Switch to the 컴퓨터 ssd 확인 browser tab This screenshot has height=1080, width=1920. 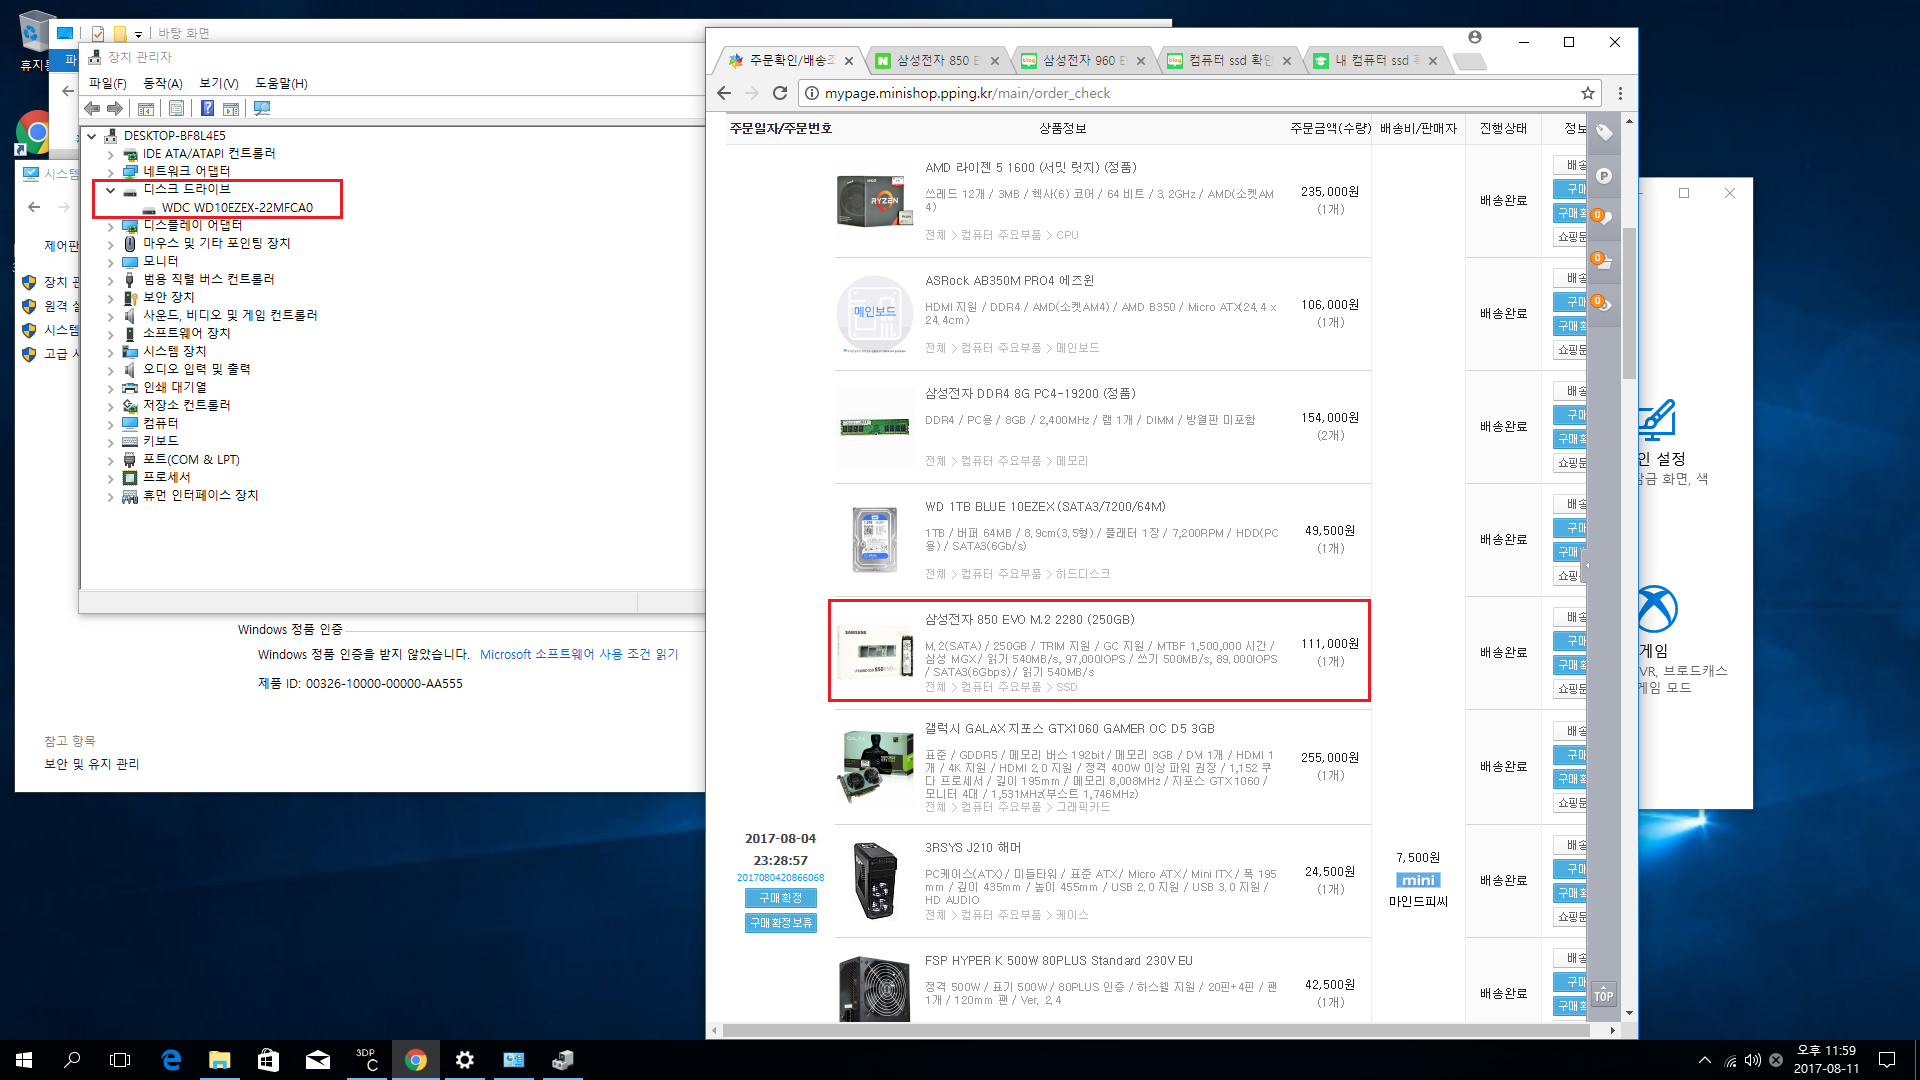tap(1229, 60)
